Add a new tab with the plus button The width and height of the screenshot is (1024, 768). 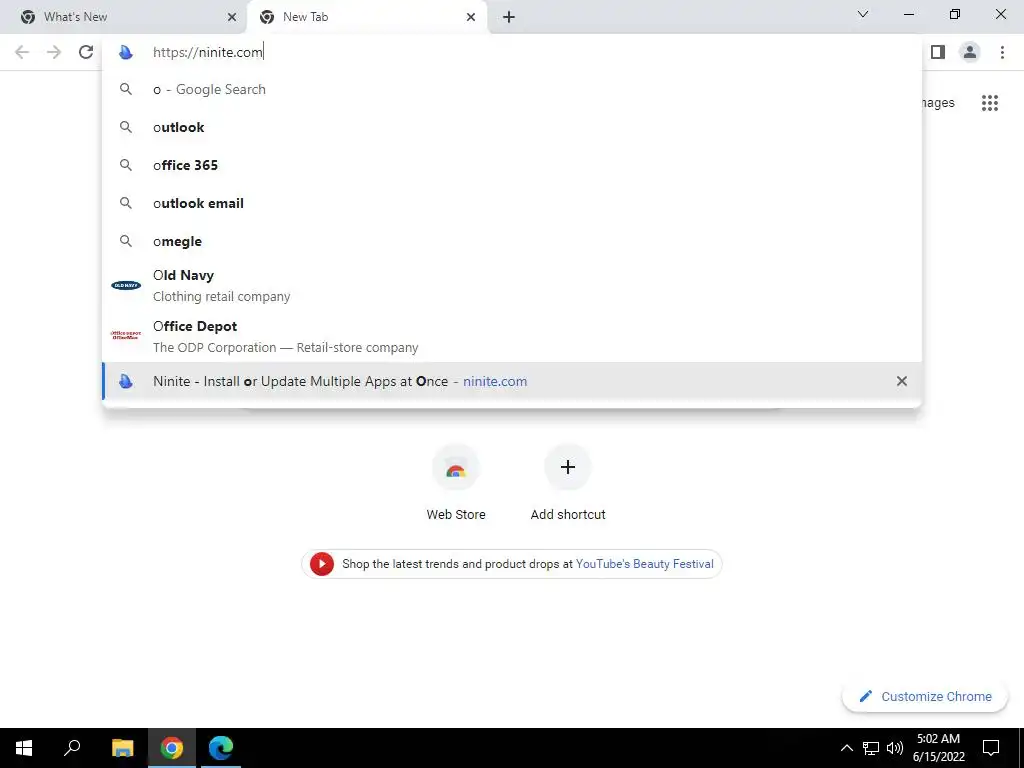tap(509, 17)
